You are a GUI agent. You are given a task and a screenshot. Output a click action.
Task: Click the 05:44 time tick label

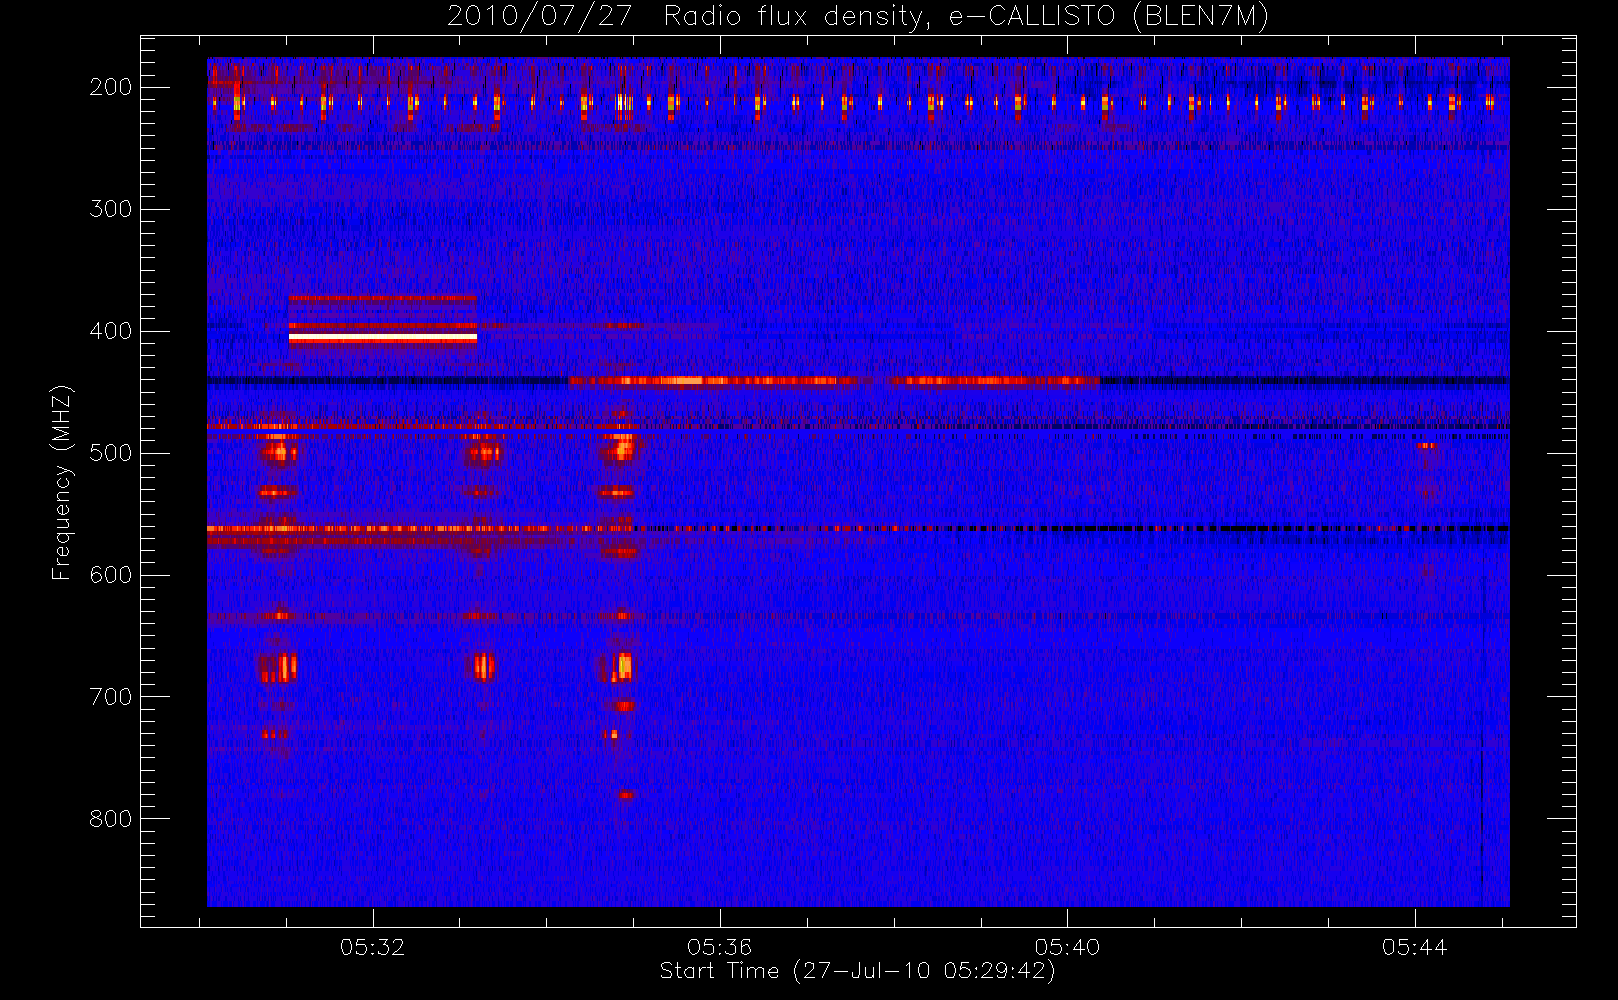[x=1414, y=947]
